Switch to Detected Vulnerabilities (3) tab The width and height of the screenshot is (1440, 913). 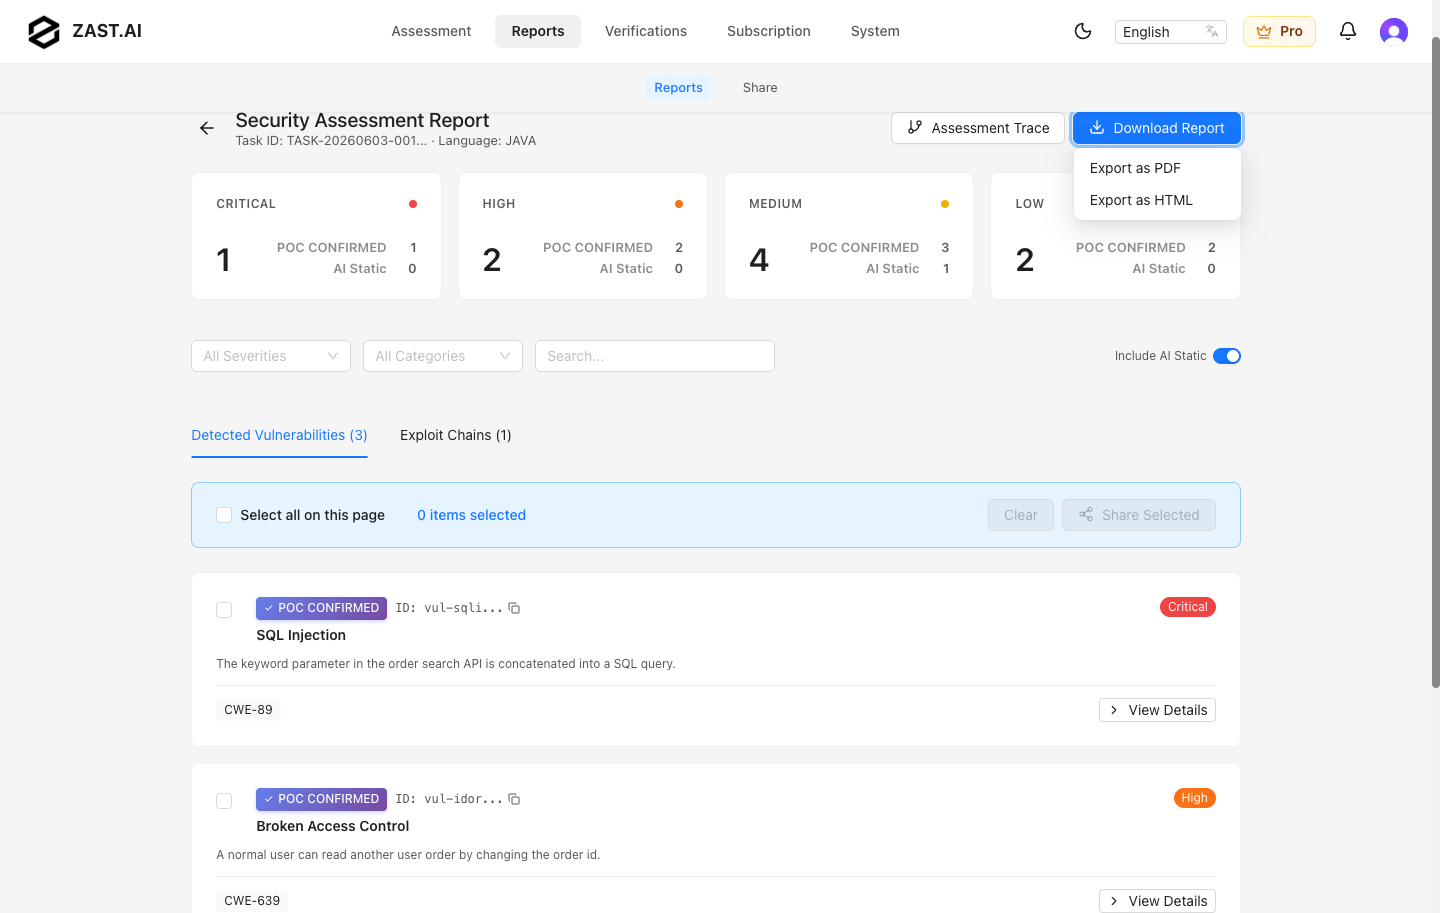point(279,436)
